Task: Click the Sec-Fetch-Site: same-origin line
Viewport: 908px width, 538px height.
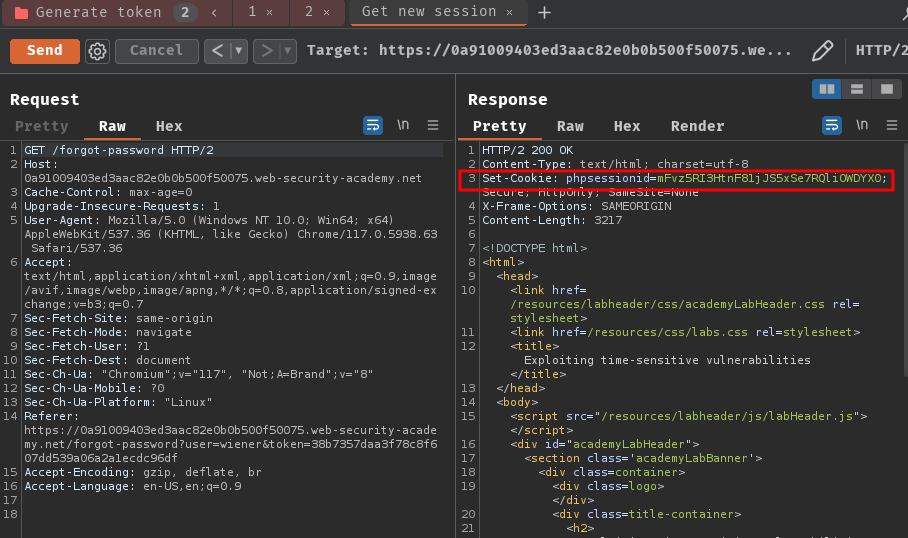Action: point(118,319)
